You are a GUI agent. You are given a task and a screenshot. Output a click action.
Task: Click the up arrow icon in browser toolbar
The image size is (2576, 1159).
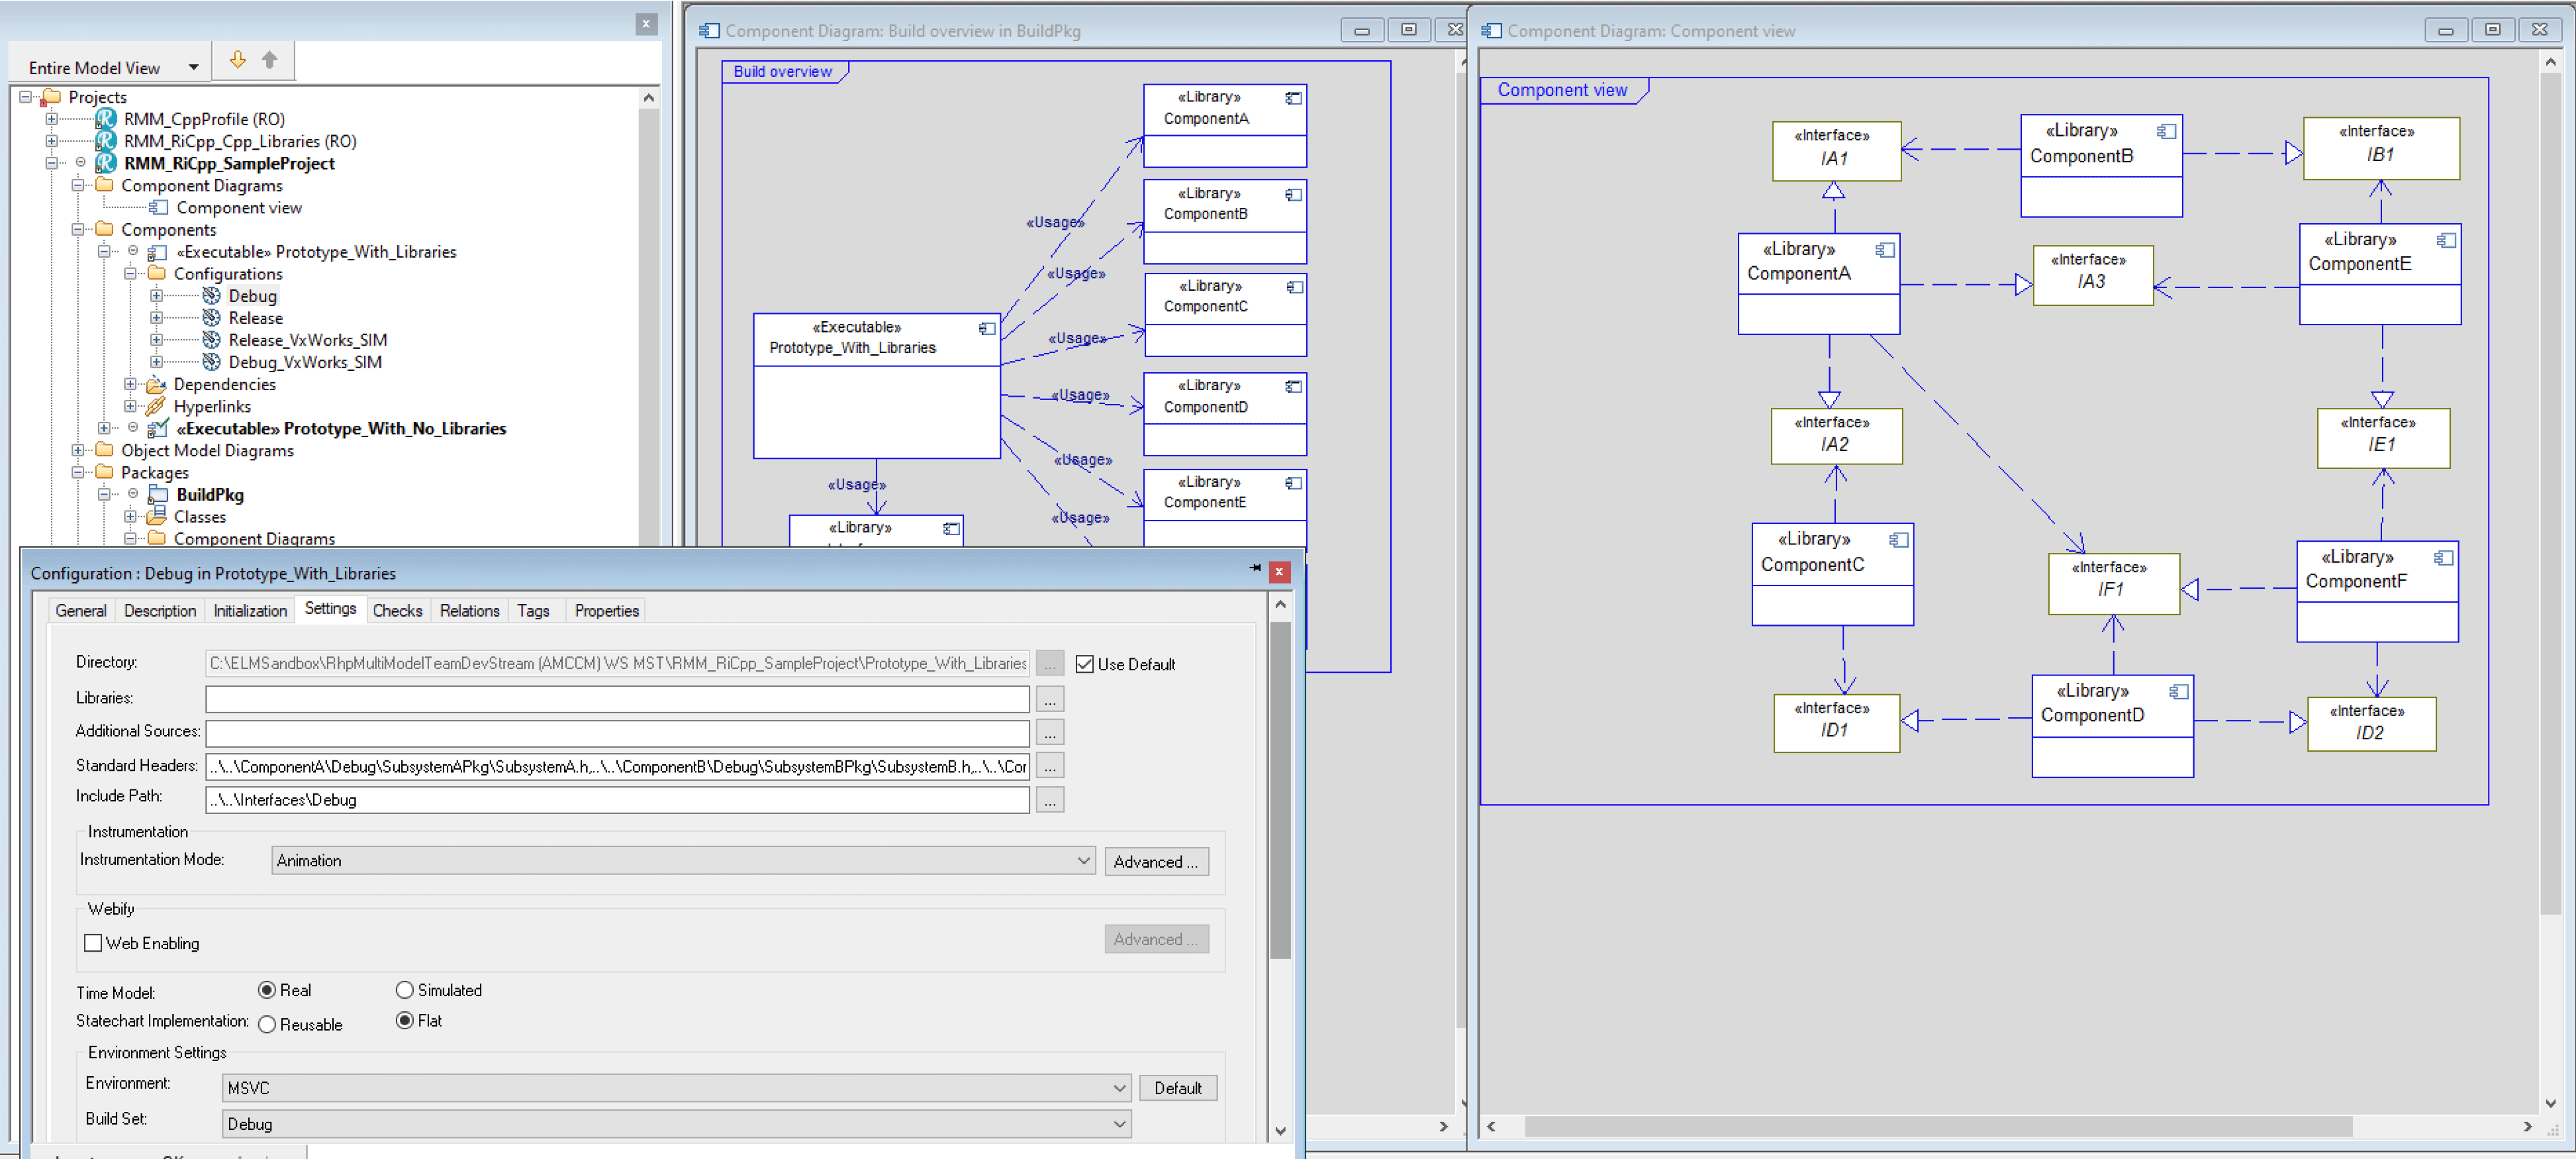pyautogui.click(x=270, y=60)
